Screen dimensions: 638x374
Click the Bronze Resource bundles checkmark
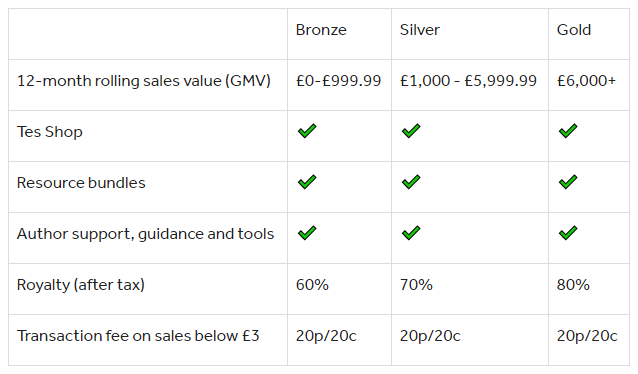(307, 182)
